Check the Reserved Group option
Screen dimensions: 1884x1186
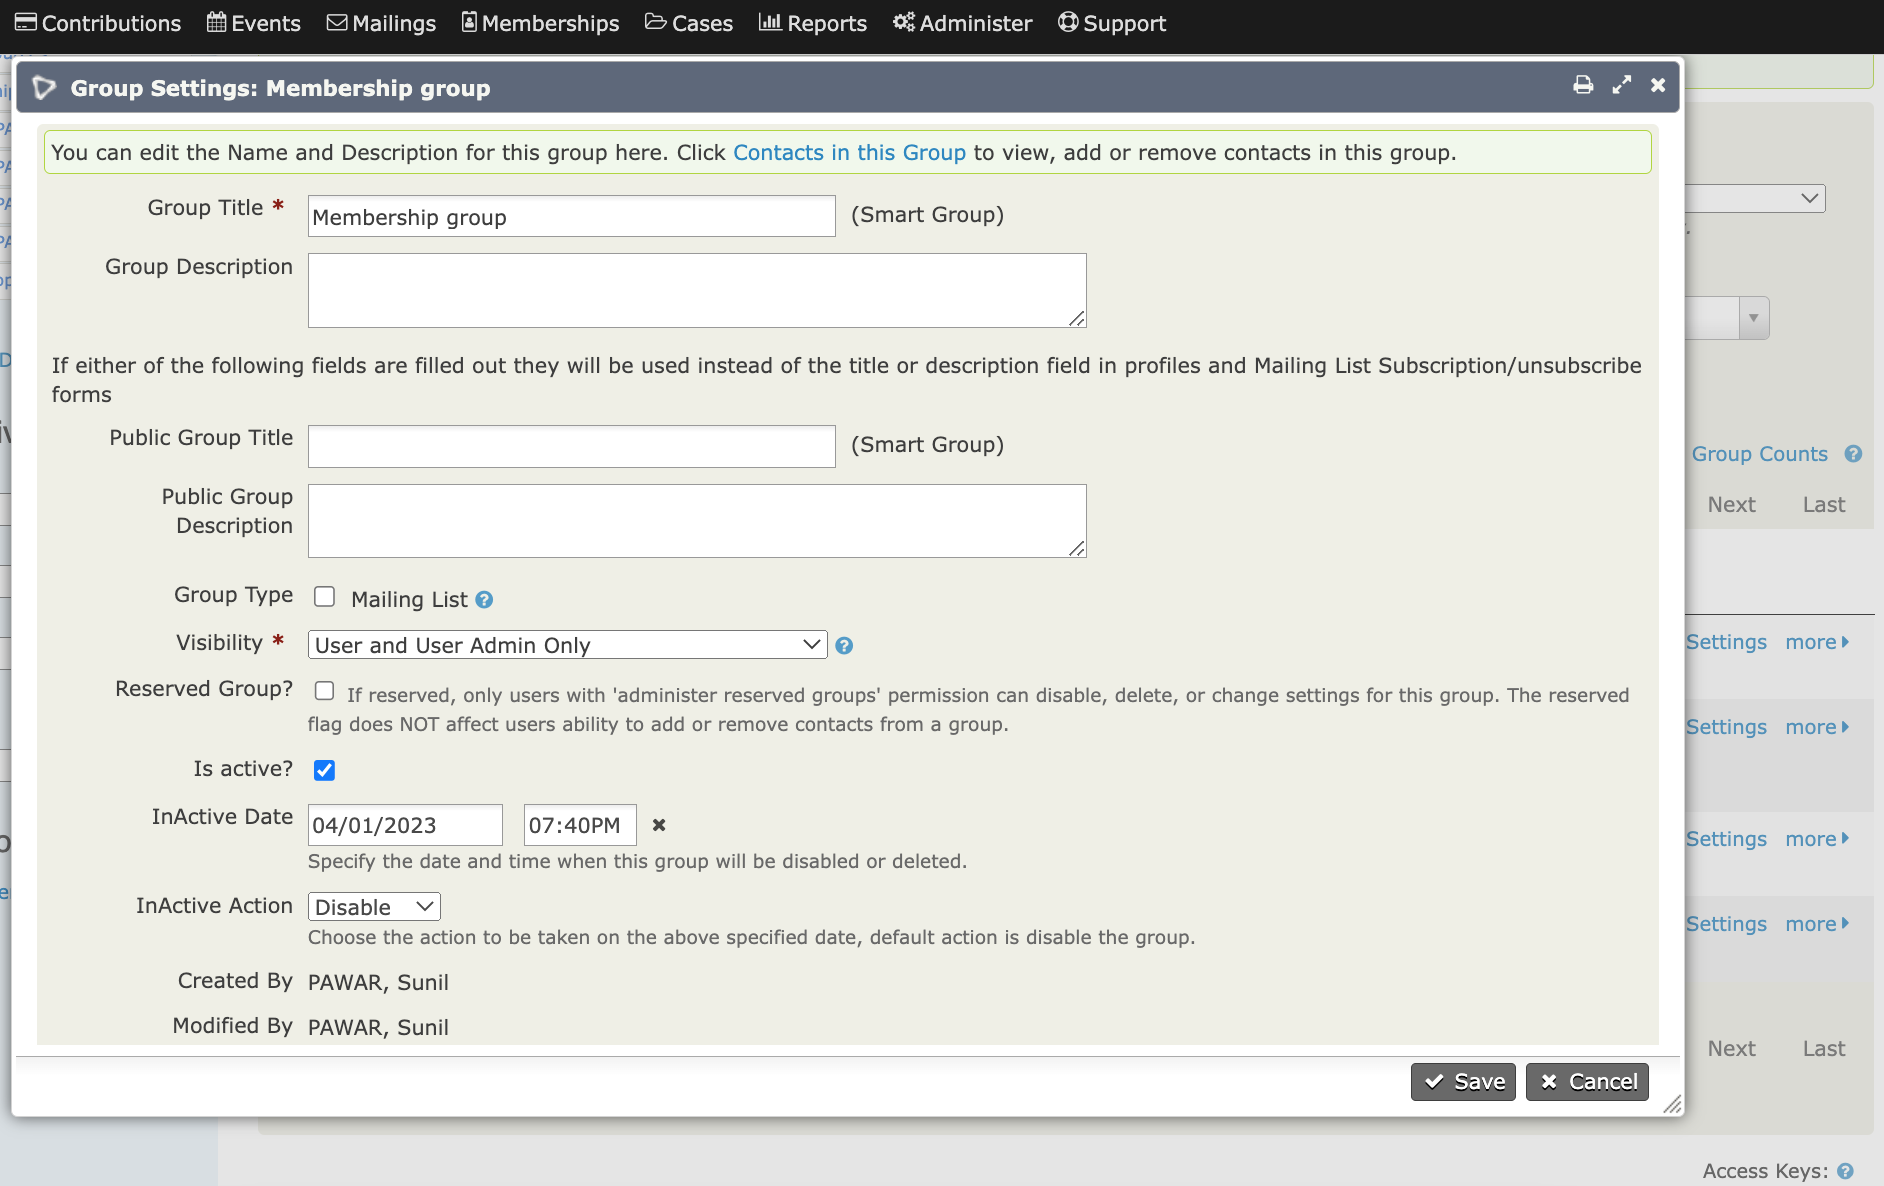[324, 691]
